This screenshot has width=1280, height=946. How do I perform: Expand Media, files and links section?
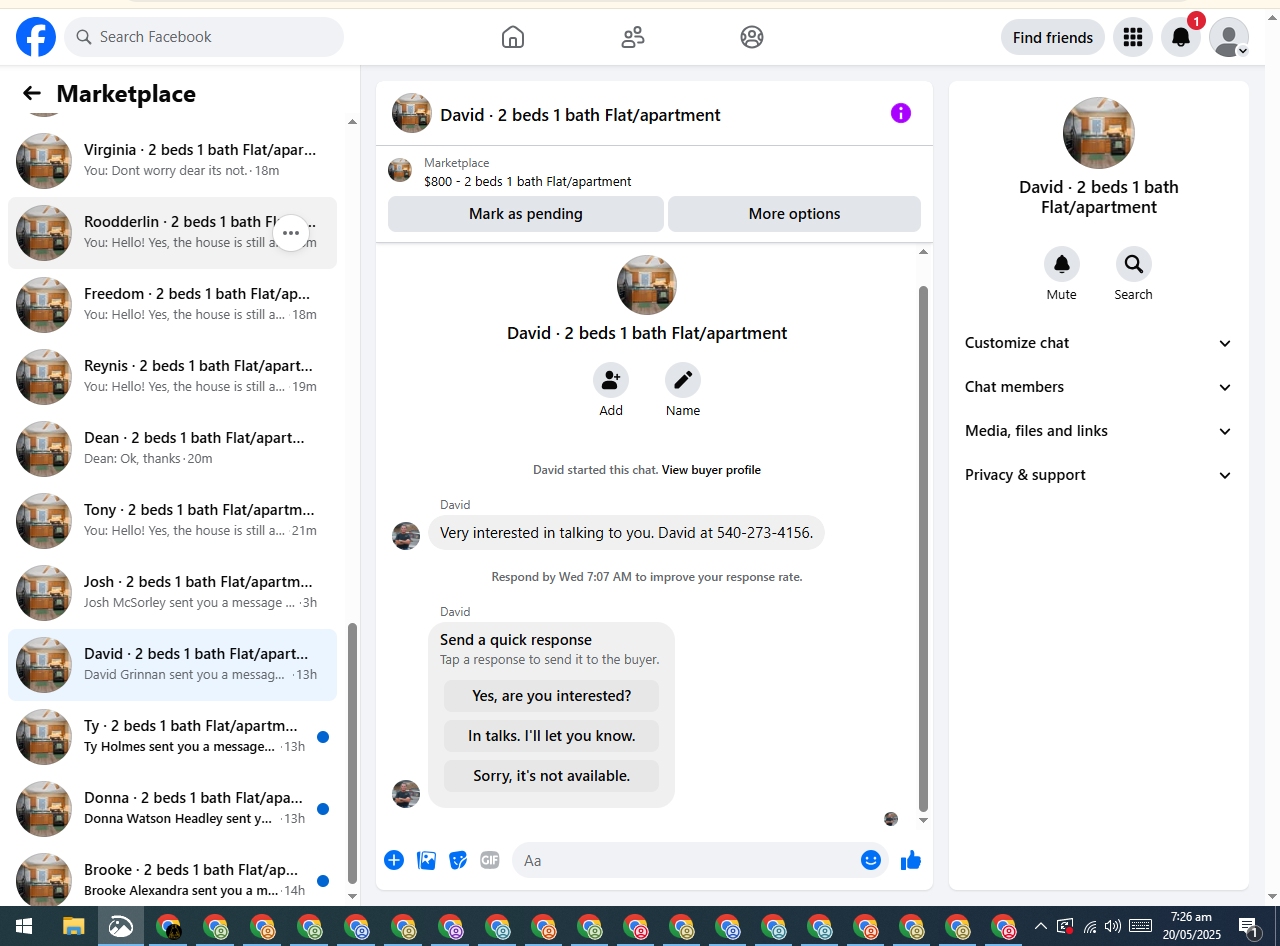[1099, 431]
